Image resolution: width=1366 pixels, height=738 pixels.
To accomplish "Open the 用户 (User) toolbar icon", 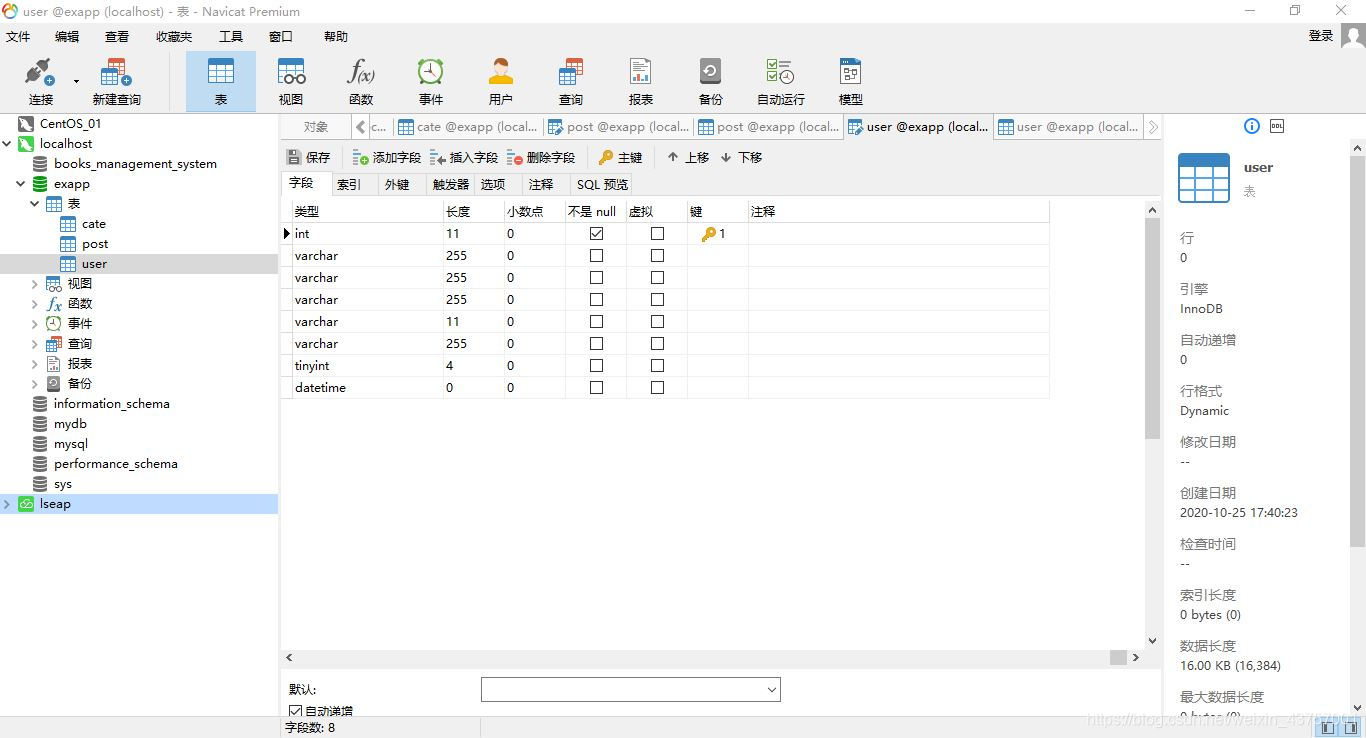I will [501, 81].
